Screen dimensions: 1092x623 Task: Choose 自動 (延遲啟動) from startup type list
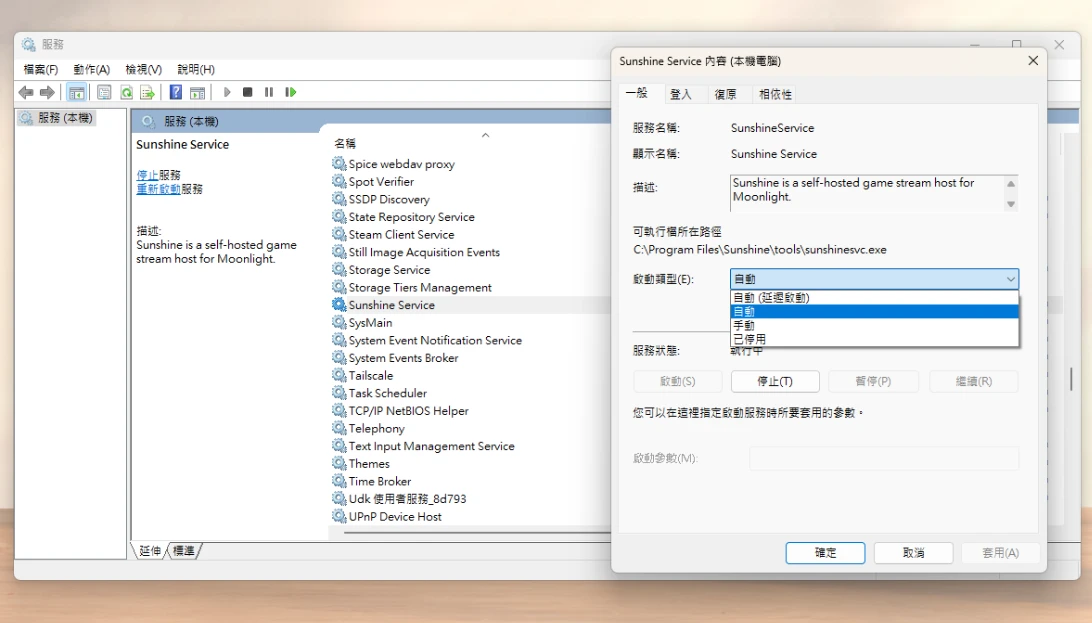[875, 297]
